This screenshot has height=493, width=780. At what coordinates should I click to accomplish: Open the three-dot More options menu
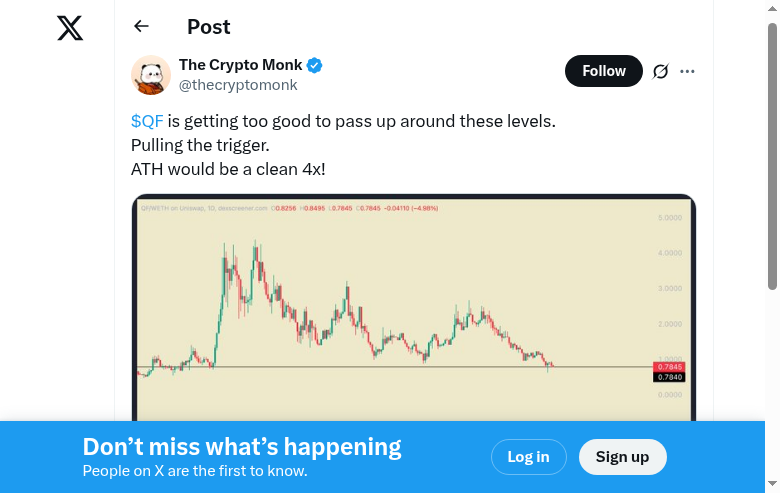click(687, 71)
